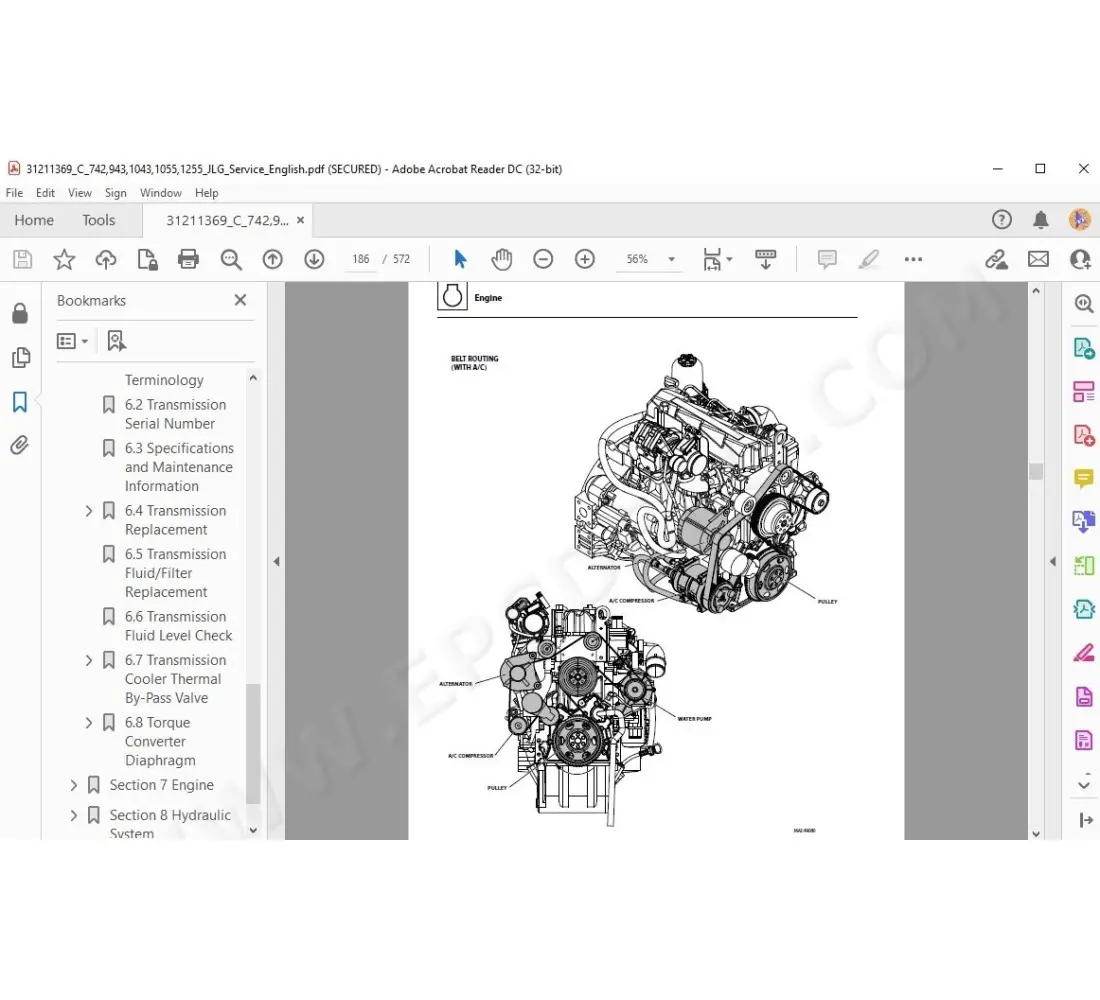This screenshot has width=1100, height=1000.
Task: Click the zoom in plus icon
Action: tap(585, 260)
